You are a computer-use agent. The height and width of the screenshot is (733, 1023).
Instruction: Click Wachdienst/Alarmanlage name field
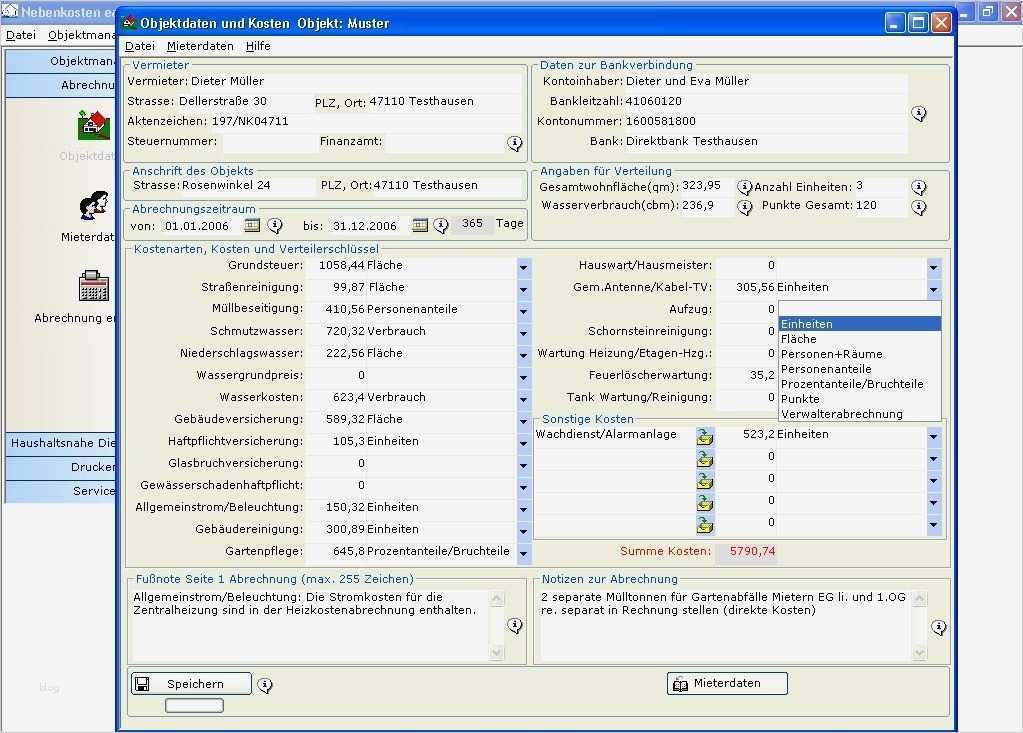pyautogui.click(x=613, y=435)
